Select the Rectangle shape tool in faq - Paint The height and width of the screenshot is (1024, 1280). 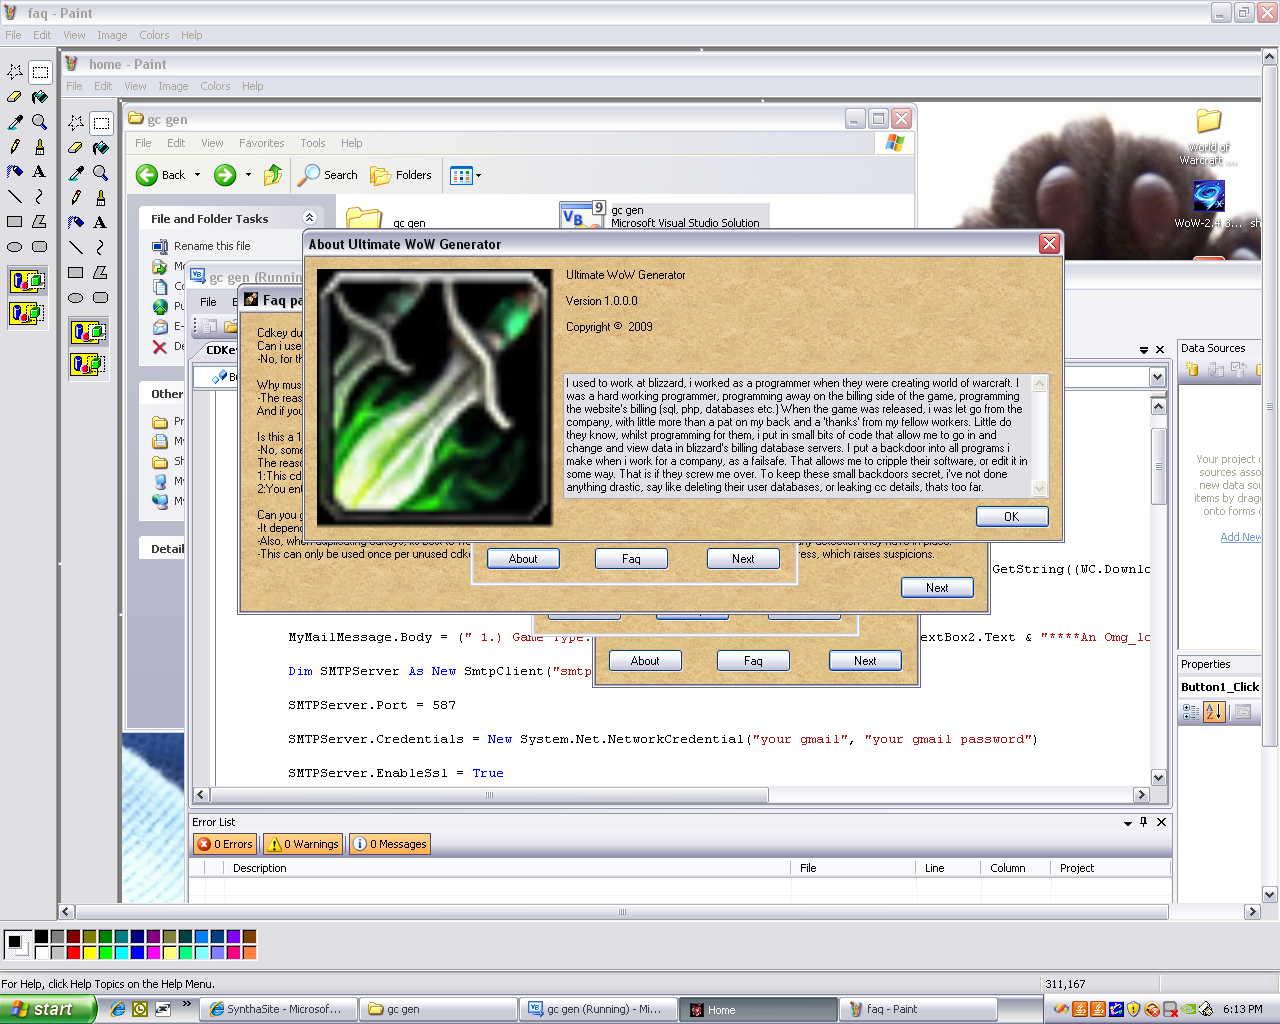click(15, 222)
